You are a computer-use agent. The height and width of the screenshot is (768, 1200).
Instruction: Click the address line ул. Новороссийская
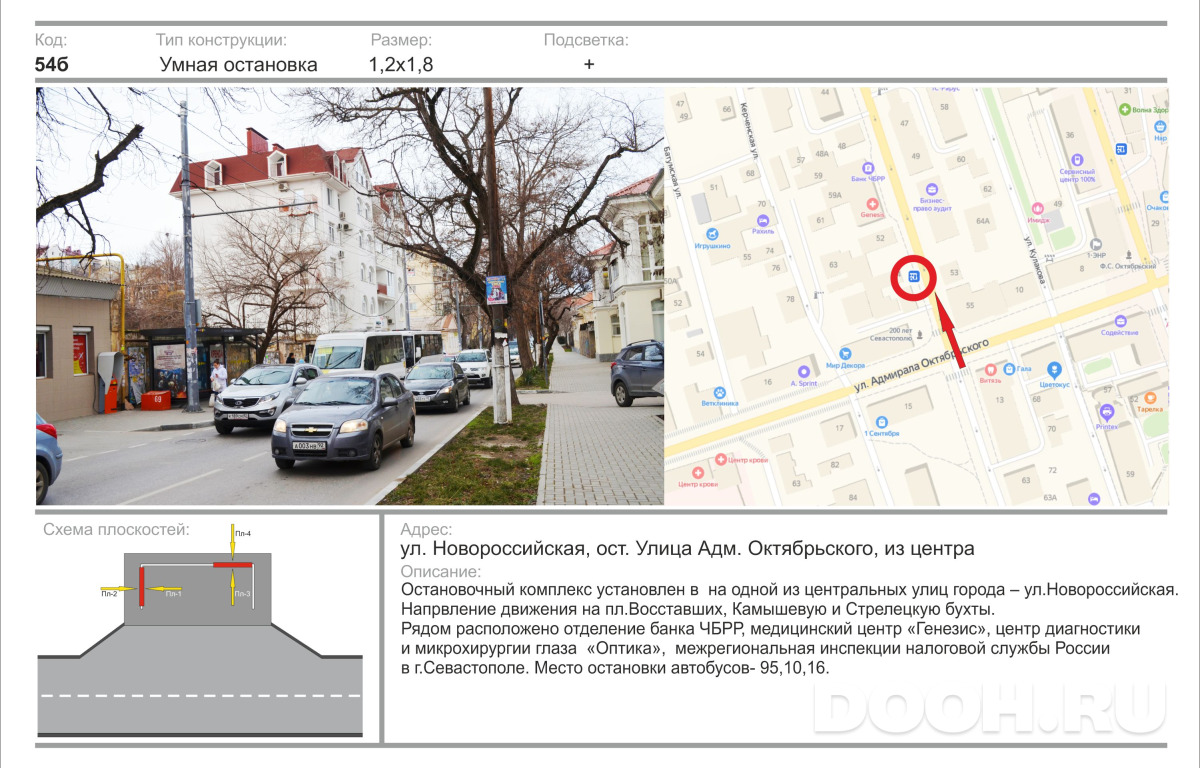687,549
